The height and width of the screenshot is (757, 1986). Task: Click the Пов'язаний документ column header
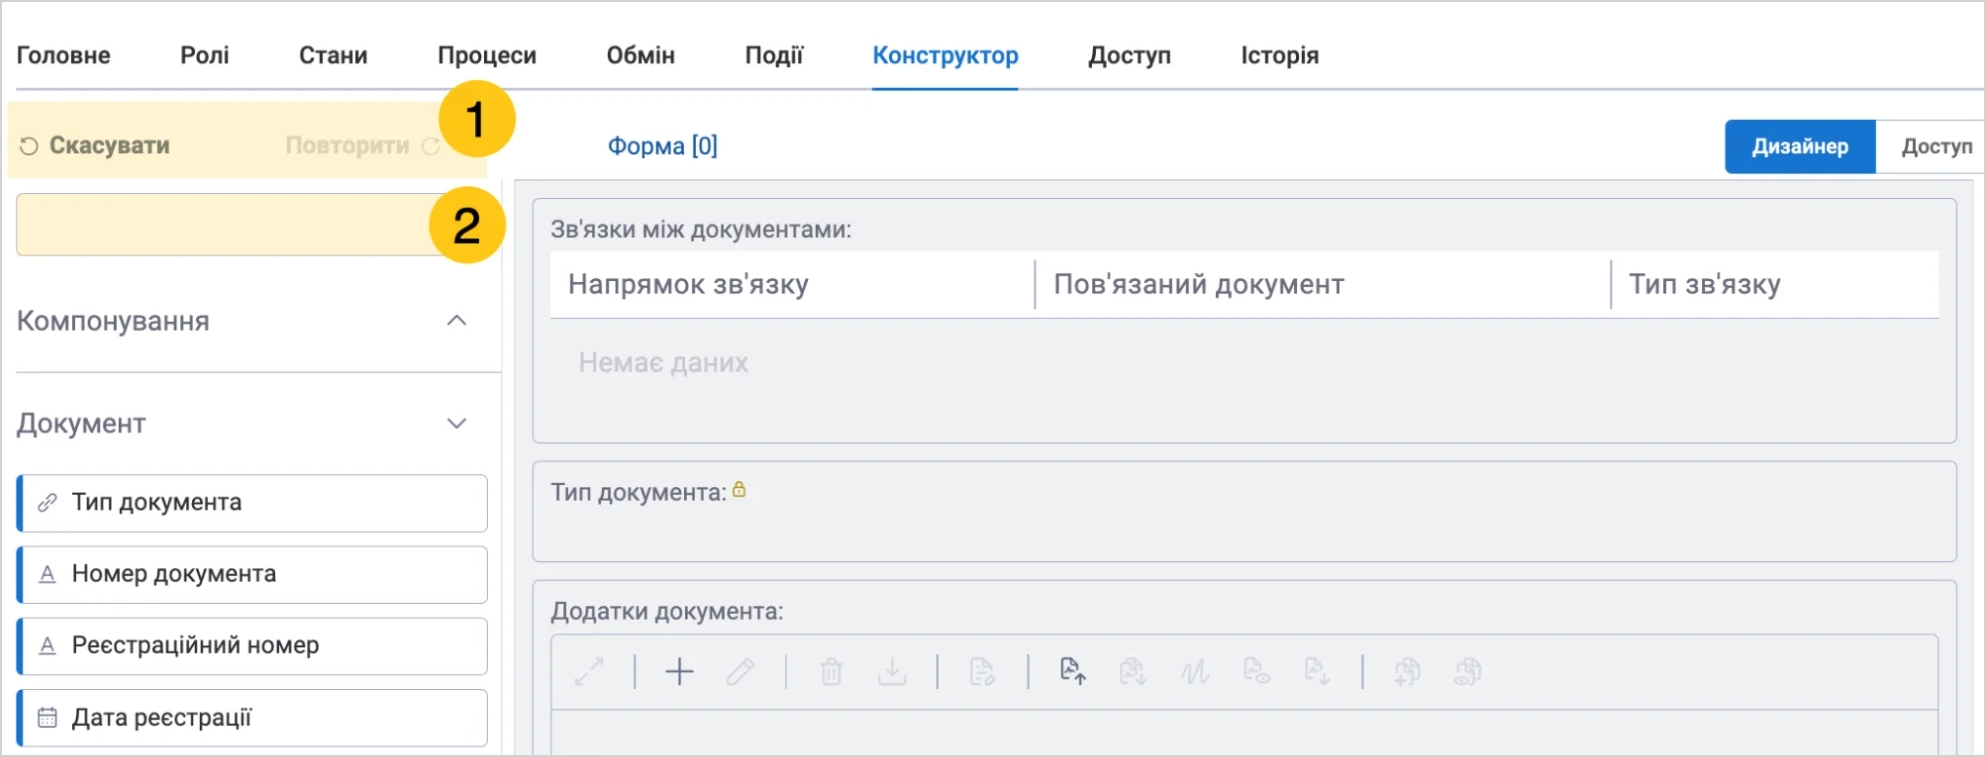pyautogui.click(x=1198, y=285)
